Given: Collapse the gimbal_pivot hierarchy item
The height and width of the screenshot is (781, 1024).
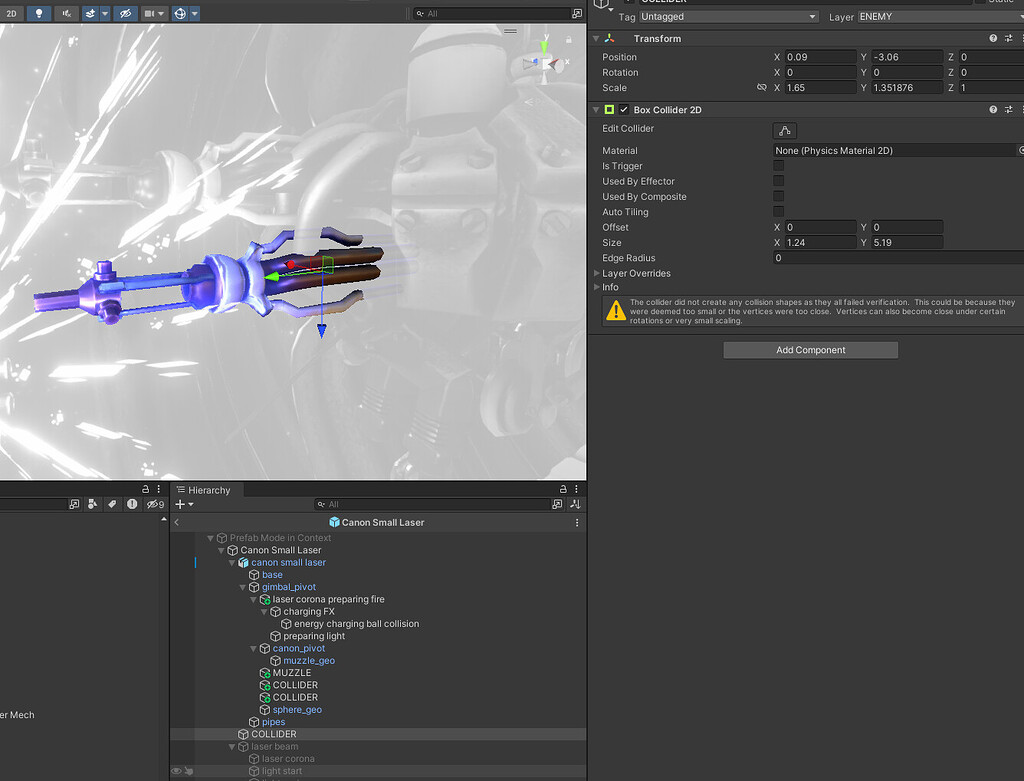Looking at the screenshot, I should (x=243, y=587).
